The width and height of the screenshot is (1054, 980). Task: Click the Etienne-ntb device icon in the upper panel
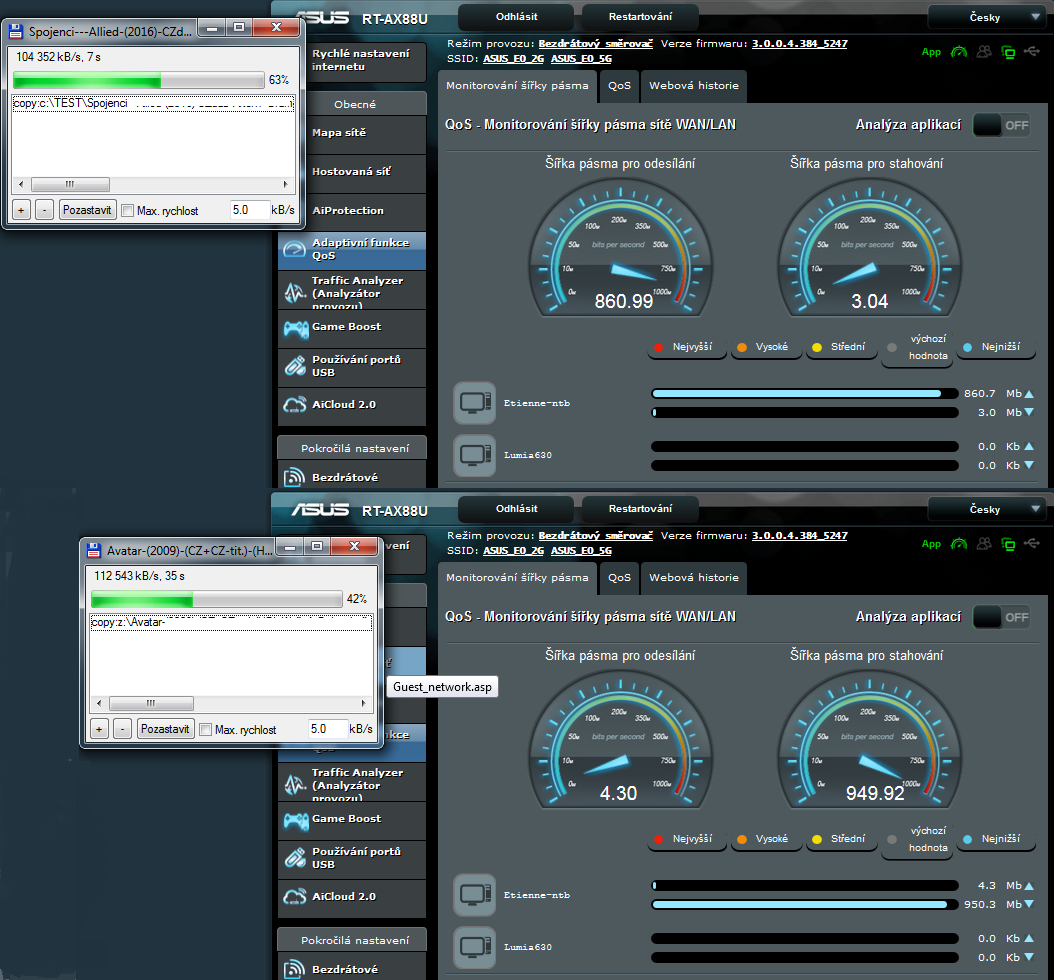(473, 402)
